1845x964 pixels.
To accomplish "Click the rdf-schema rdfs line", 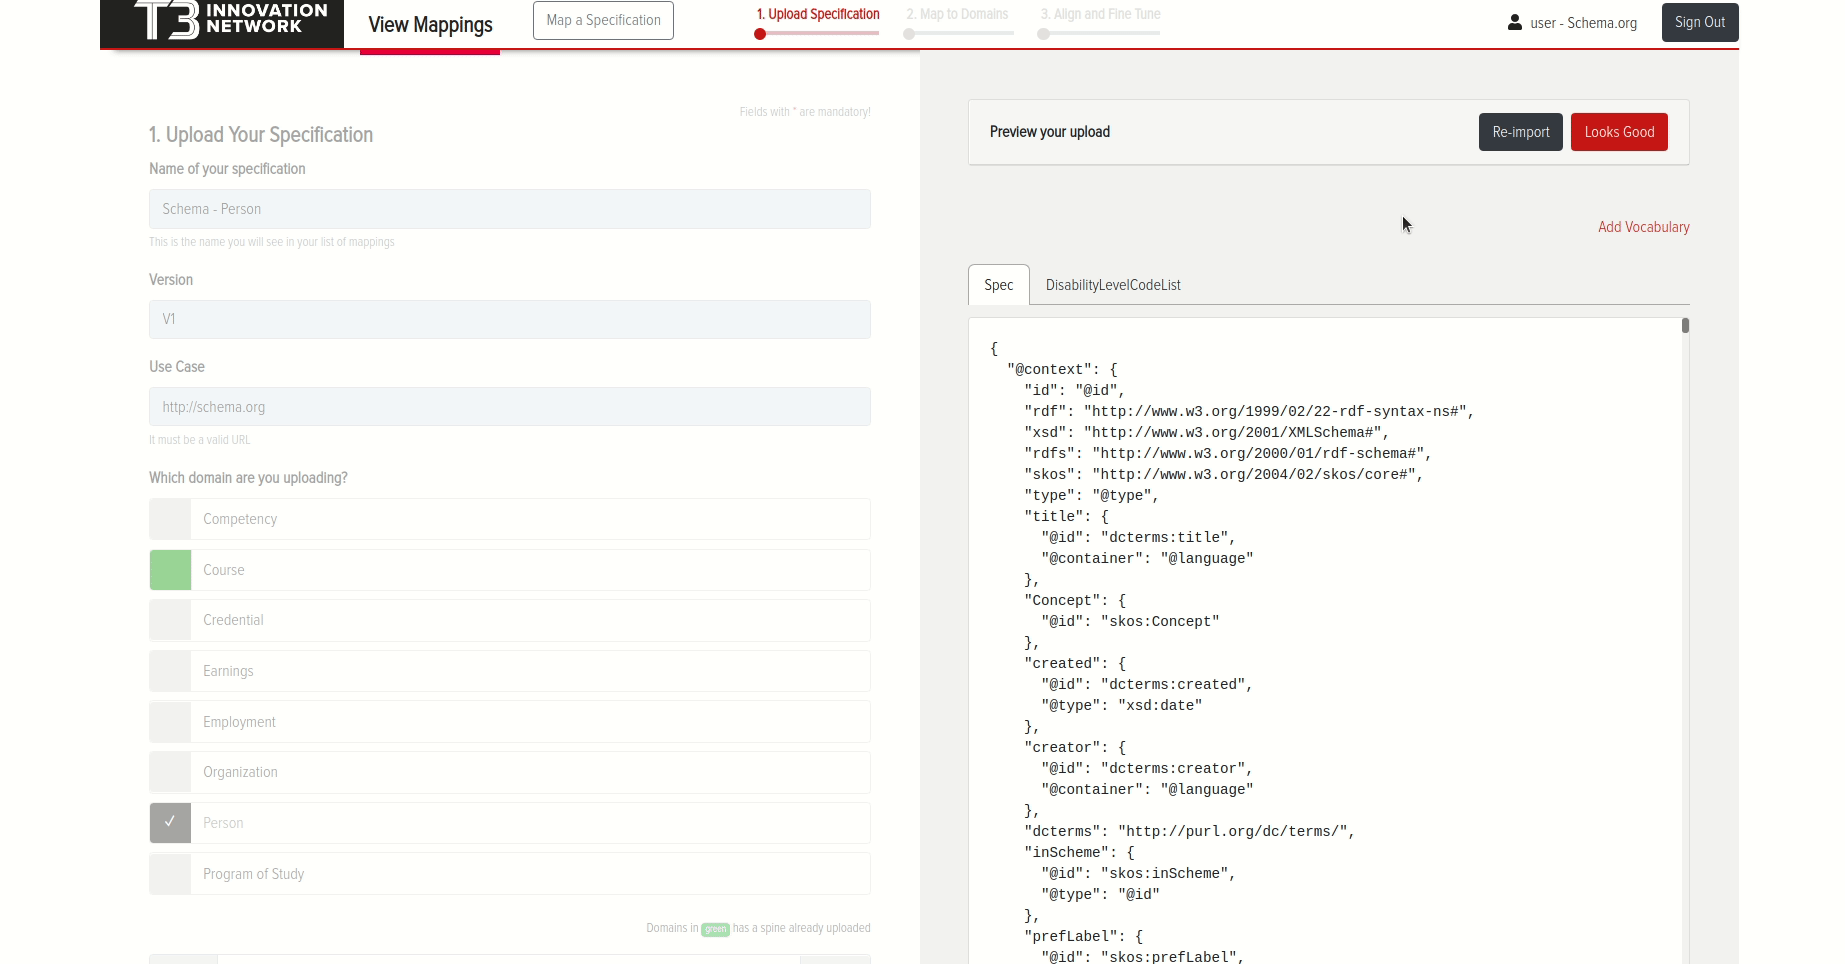I will pos(1228,453).
